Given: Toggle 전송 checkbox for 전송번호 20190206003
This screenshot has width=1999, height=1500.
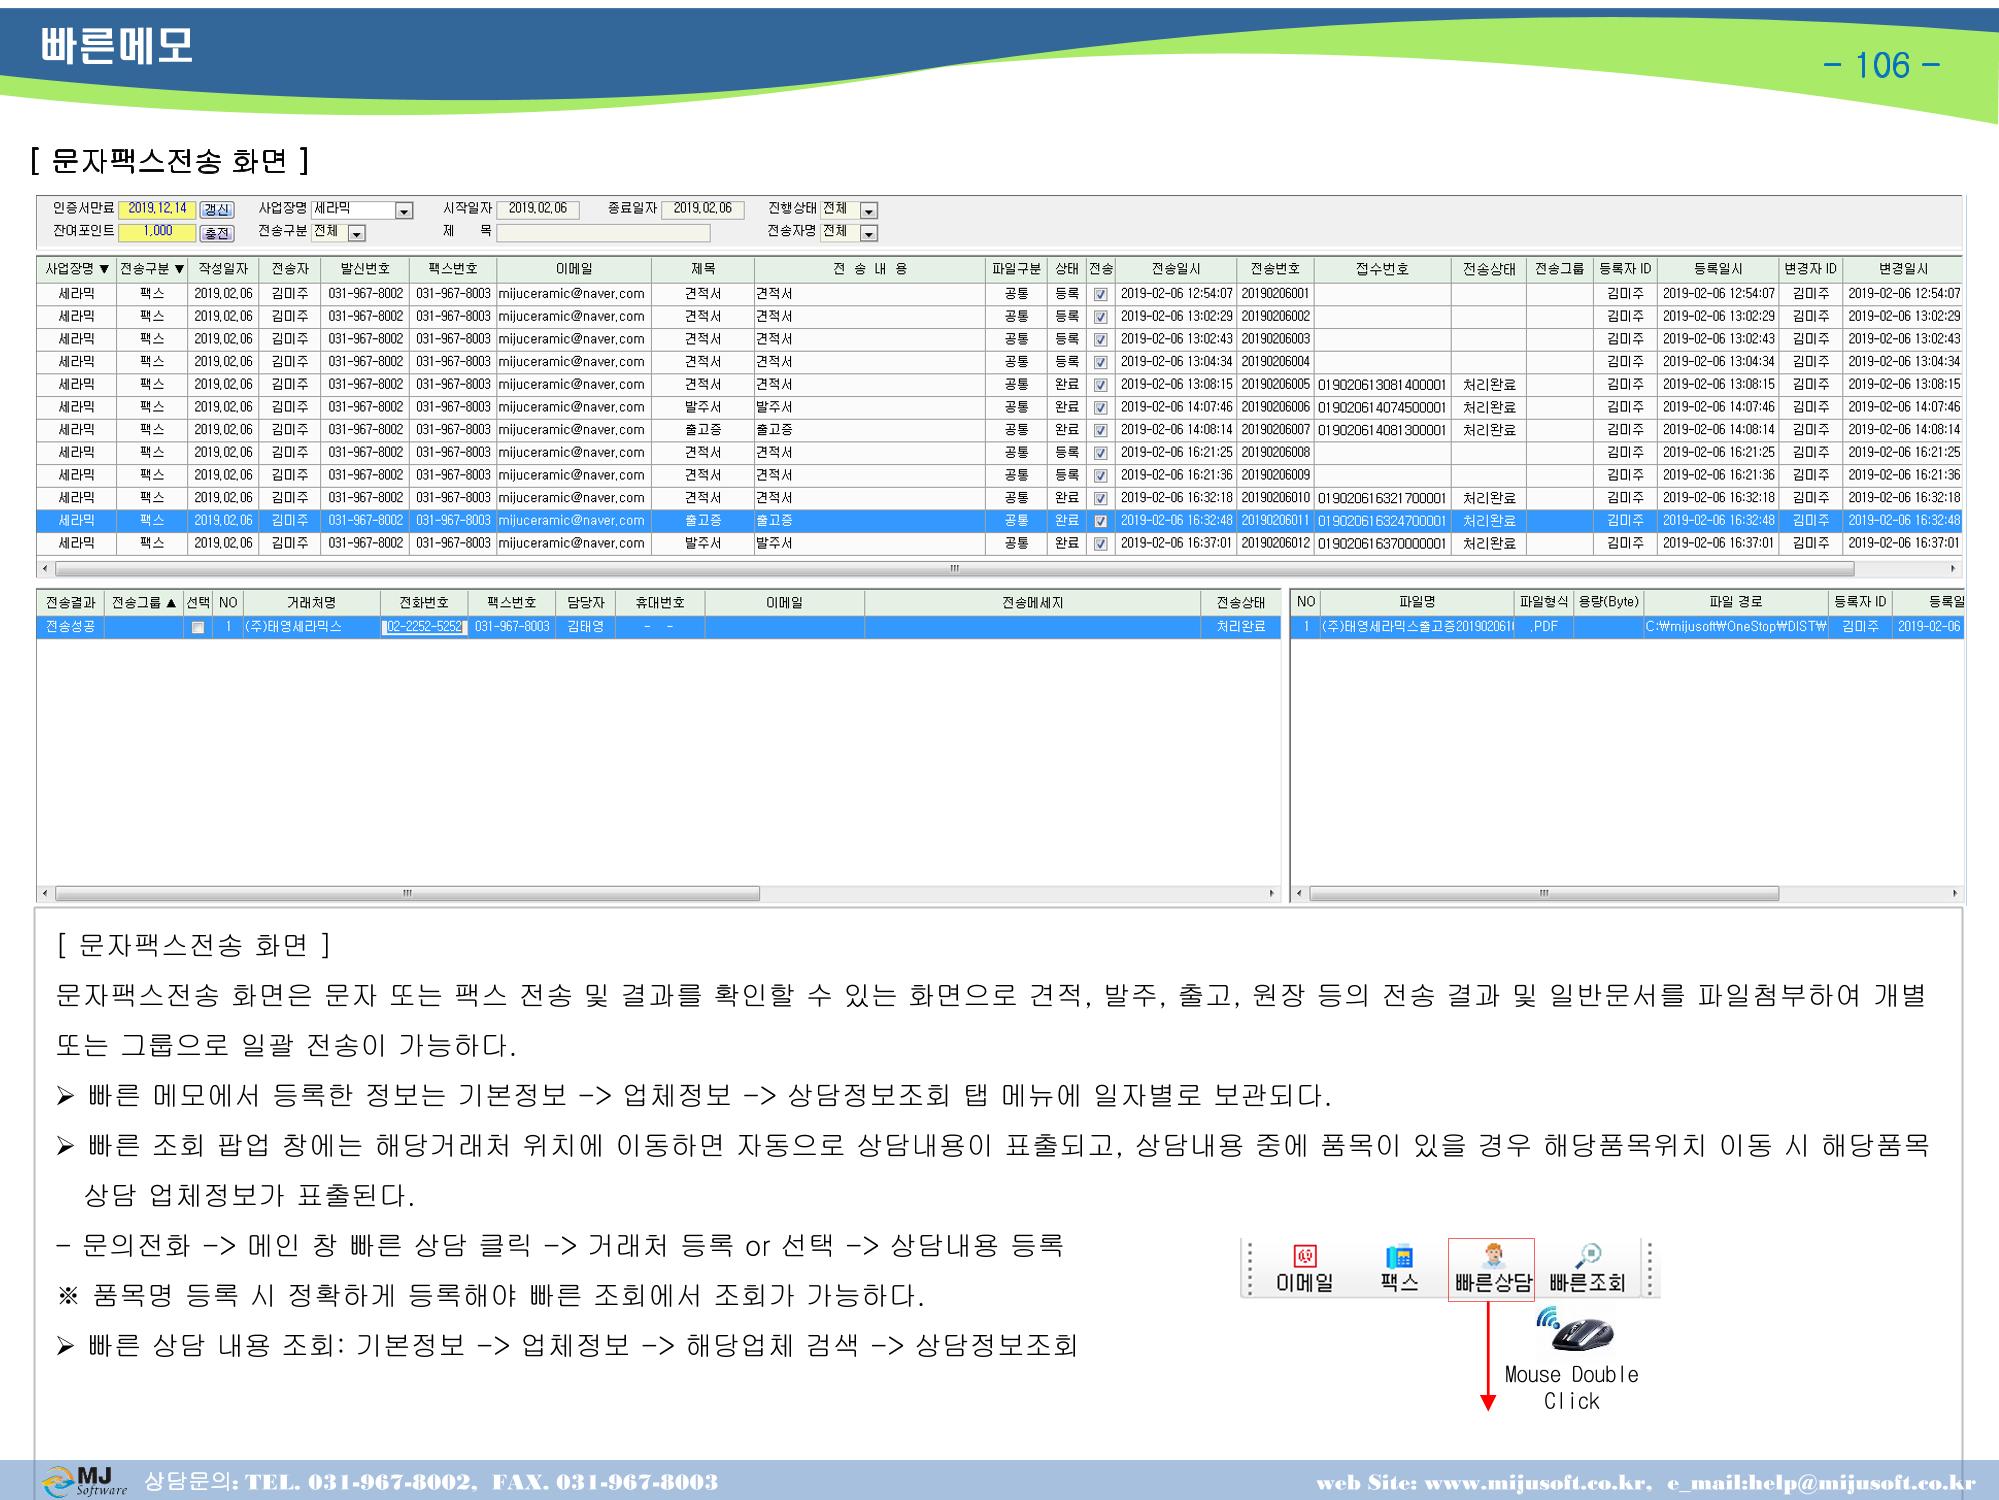Looking at the screenshot, I should coord(1101,340).
